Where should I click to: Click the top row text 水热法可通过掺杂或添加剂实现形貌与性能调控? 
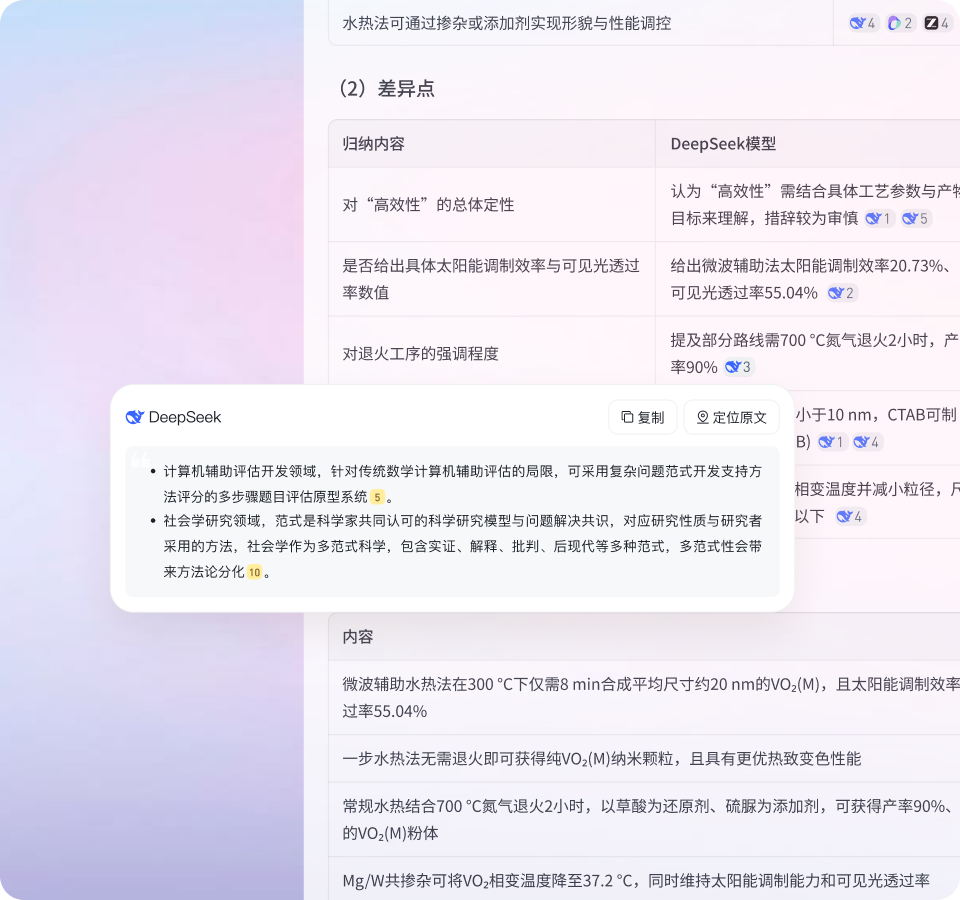[507, 23]
